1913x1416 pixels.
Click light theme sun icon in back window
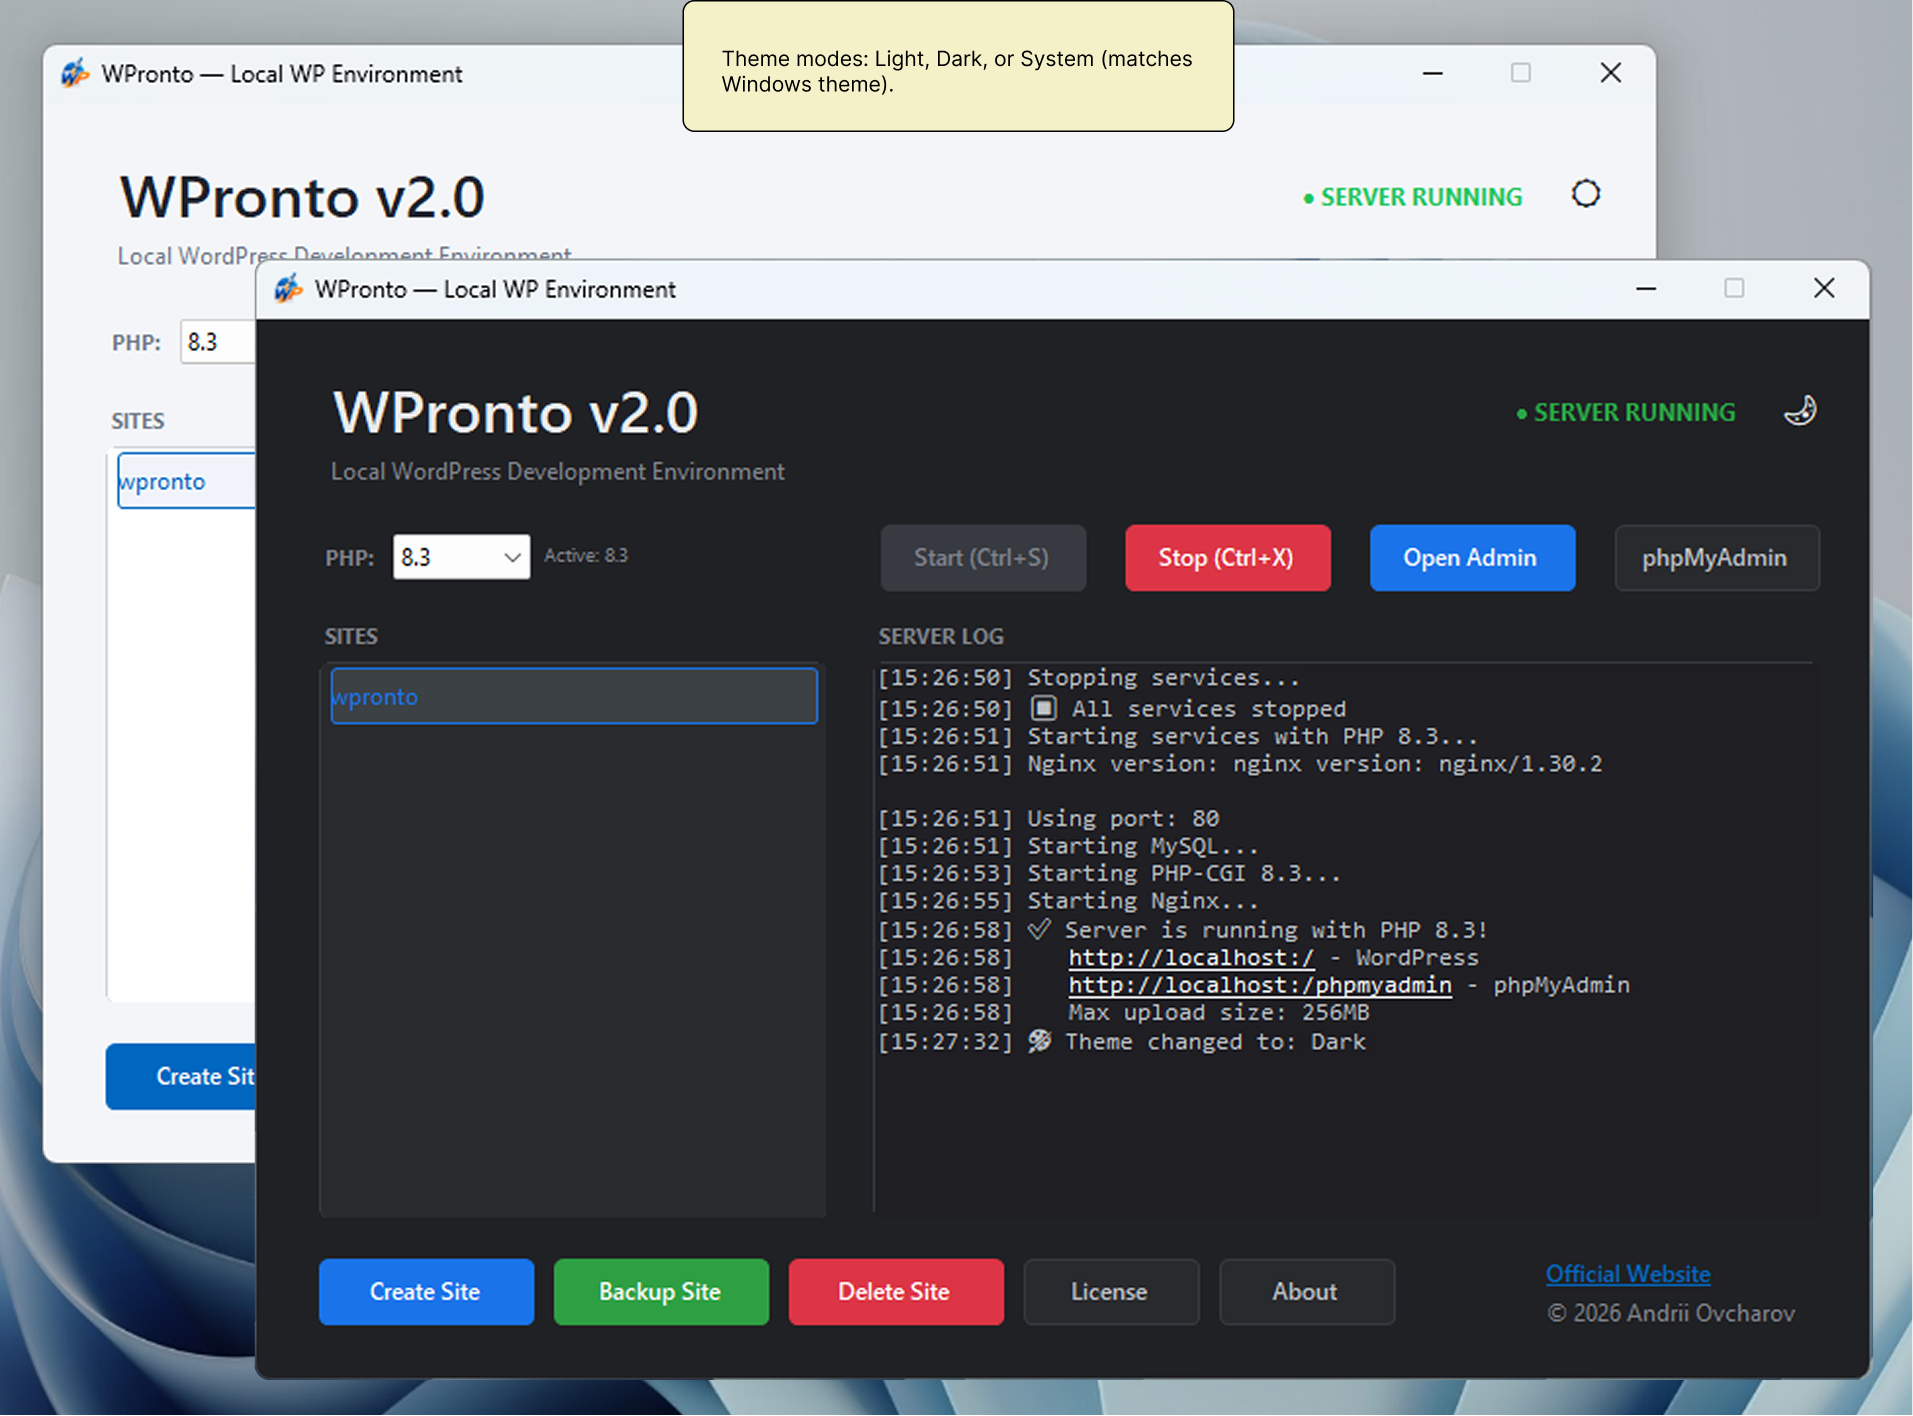coord(1585,194)
